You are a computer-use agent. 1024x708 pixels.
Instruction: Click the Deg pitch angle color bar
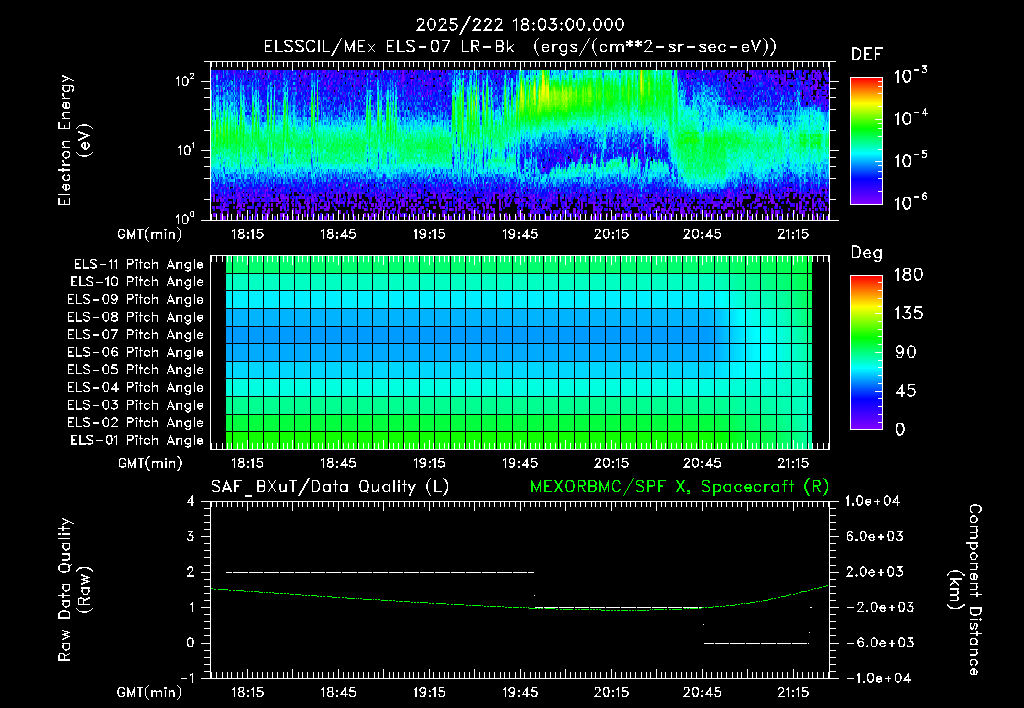tap(866, 352)
